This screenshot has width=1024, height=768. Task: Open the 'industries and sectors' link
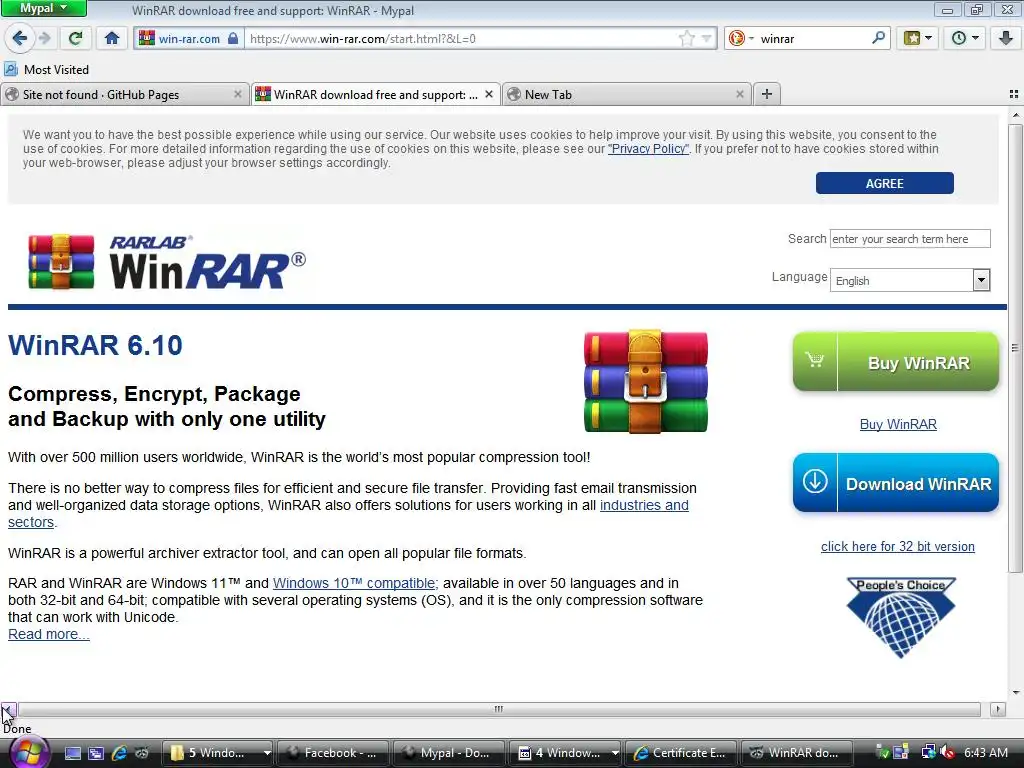[644, 505]
